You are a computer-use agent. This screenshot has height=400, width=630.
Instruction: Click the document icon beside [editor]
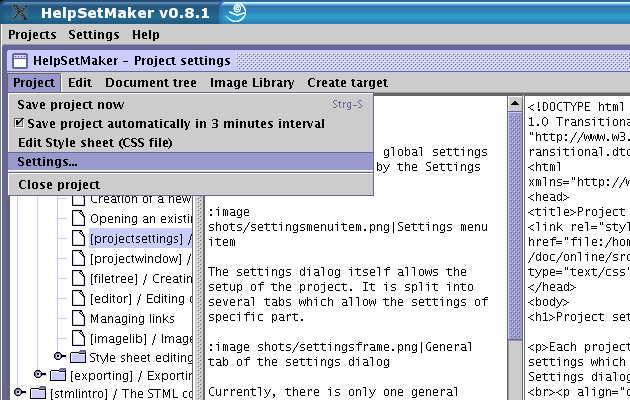(x=78, y=298)
